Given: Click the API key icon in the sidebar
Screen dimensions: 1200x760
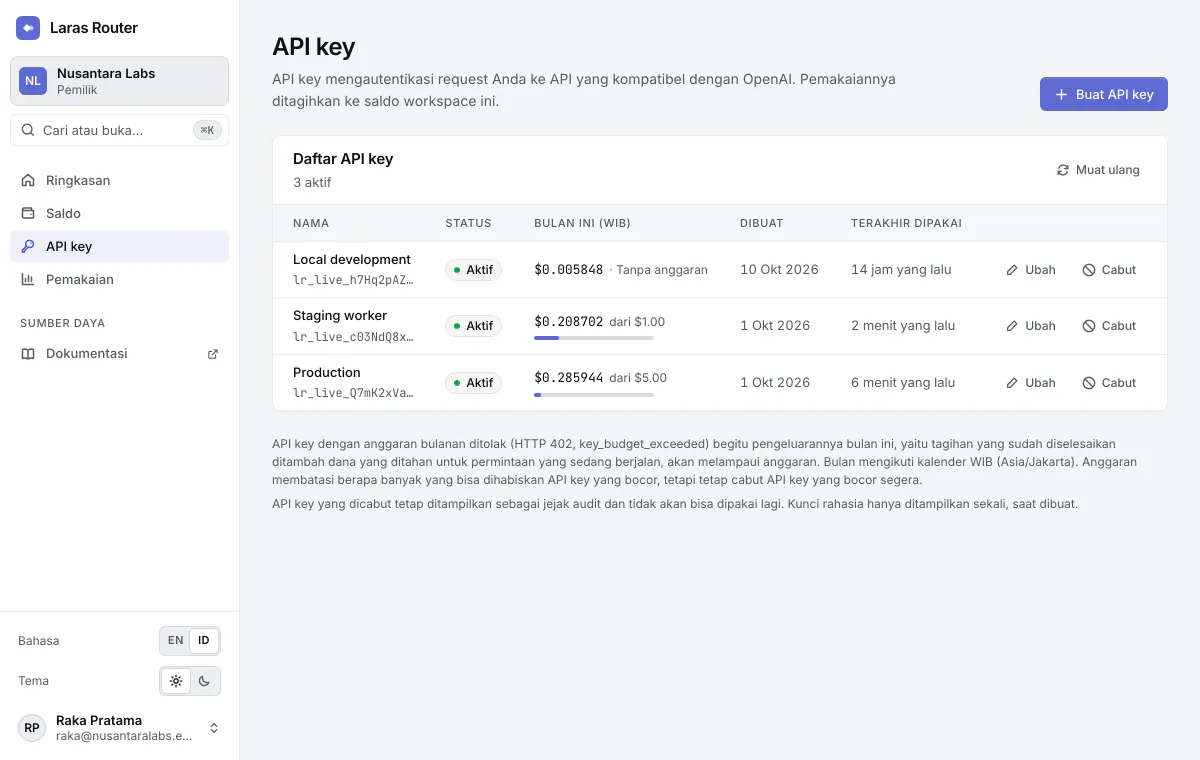Looking at the screenshot, I should [28, 246].
